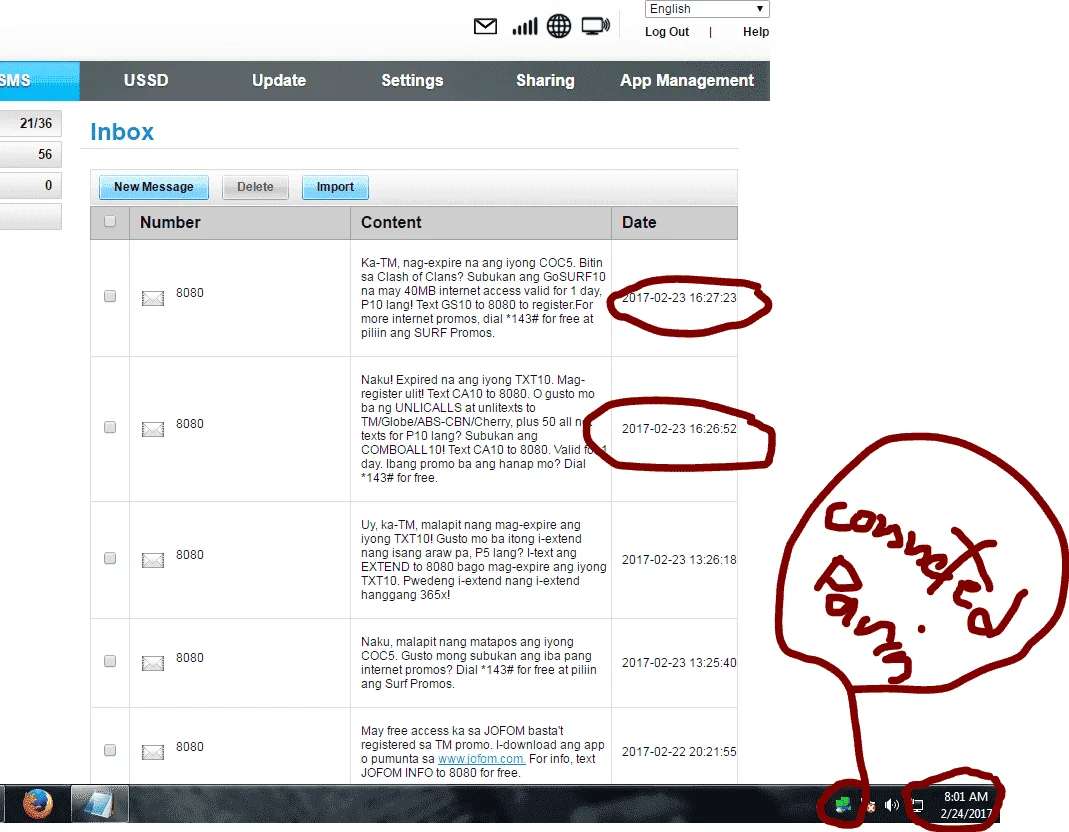The width and height of the screenshot is (1069, 832).
Task: Click the Delete button
Action: point(255,187)
